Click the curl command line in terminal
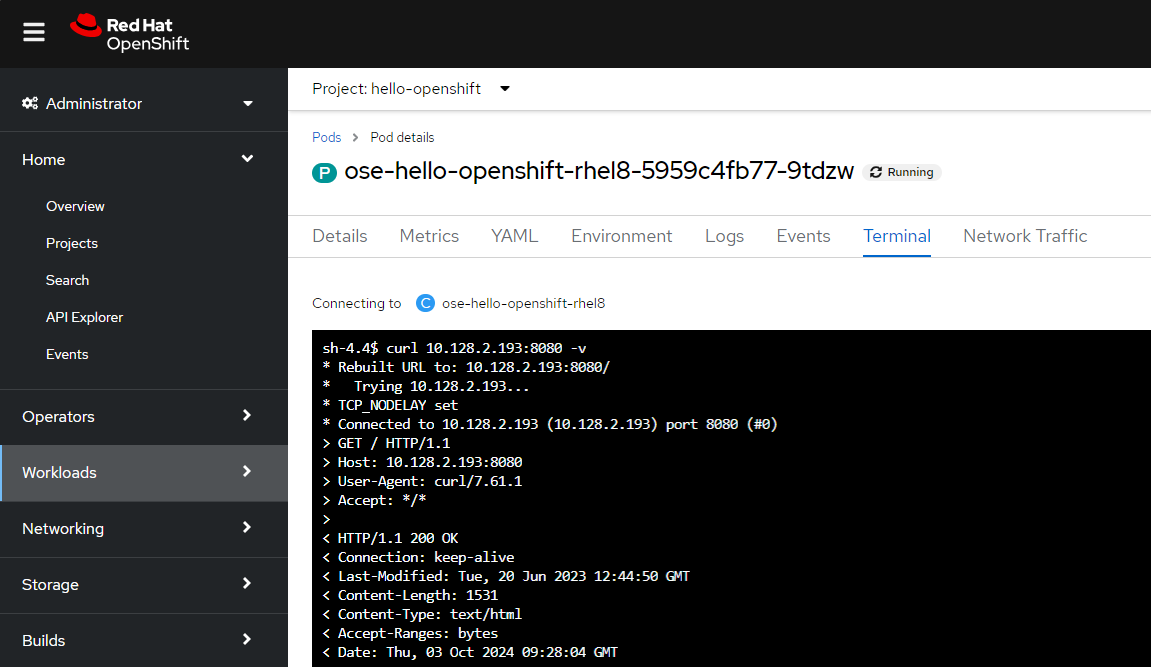The width and height of the screenshot is (1151, 667). pyautogui.click(x=454, y=348)
